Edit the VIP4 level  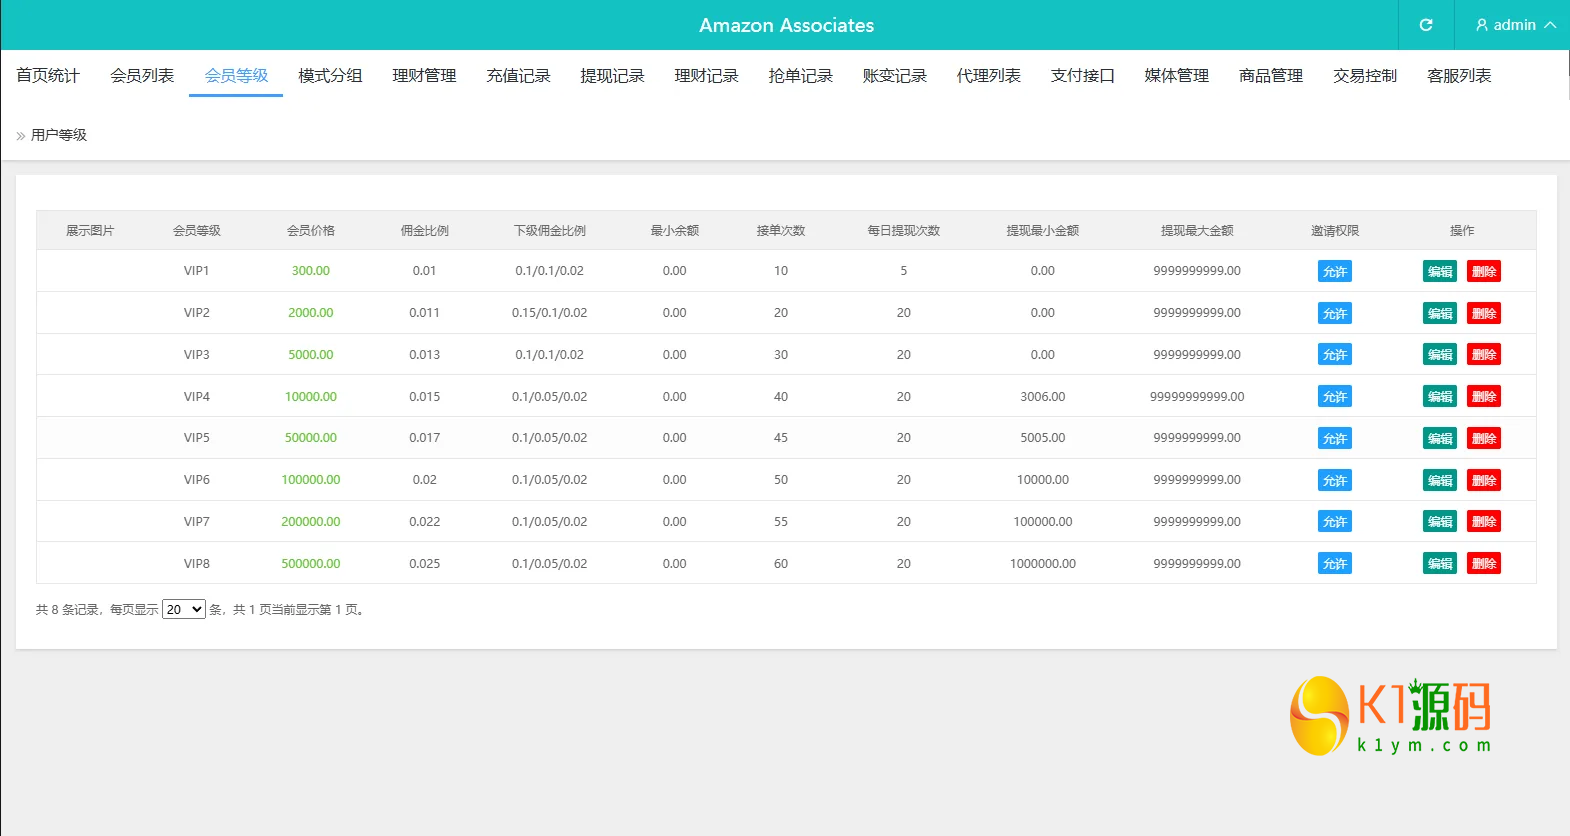[x=1440, y=397]
